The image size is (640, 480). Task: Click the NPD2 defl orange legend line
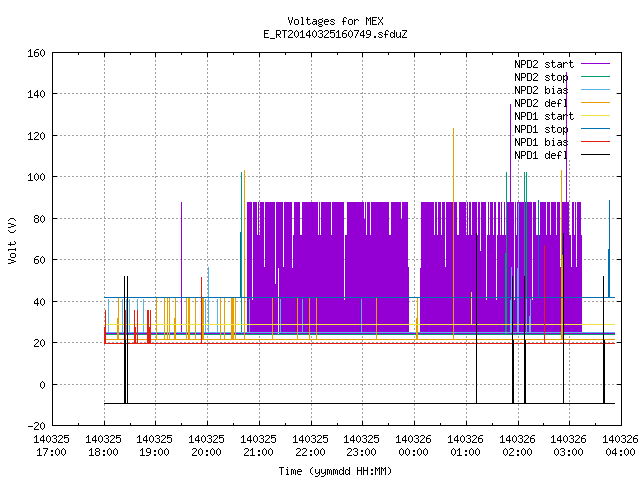pyautogui.click(x=595, y=102)
